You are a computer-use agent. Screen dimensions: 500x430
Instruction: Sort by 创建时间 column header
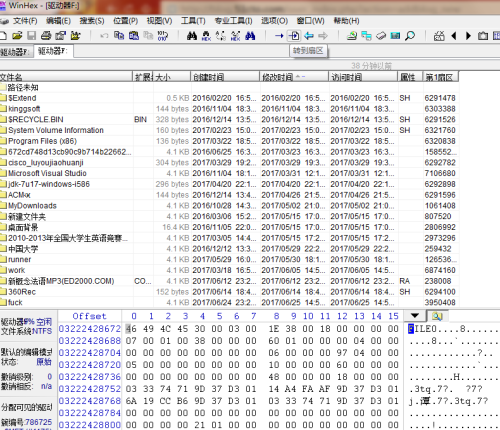click(225, 77)
